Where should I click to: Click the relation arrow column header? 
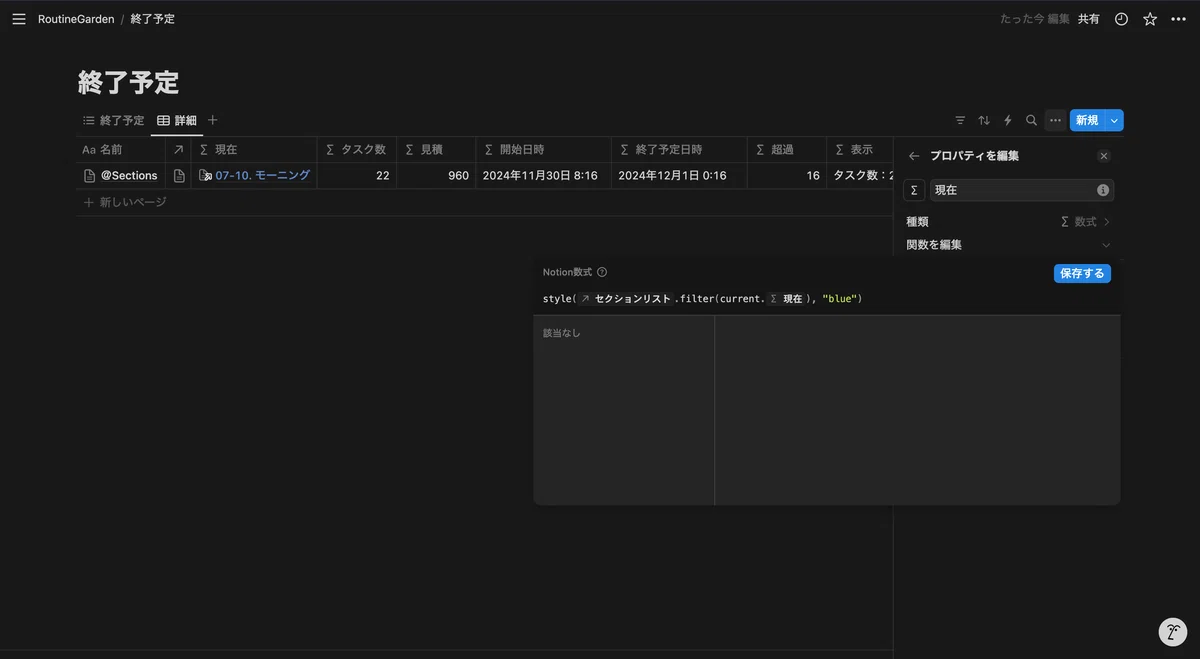tap(179, 149)
